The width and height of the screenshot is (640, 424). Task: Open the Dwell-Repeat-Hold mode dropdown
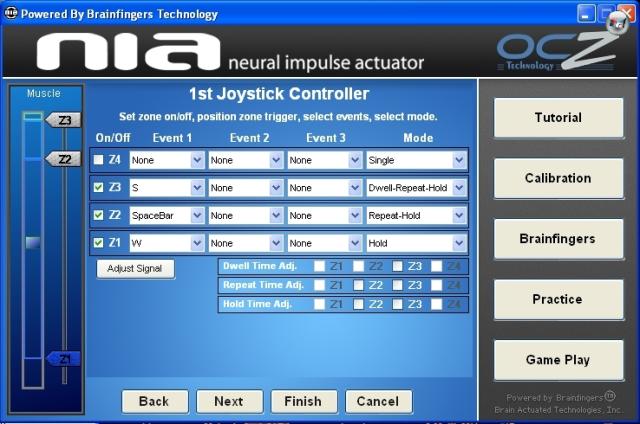(x=416, y=188)
